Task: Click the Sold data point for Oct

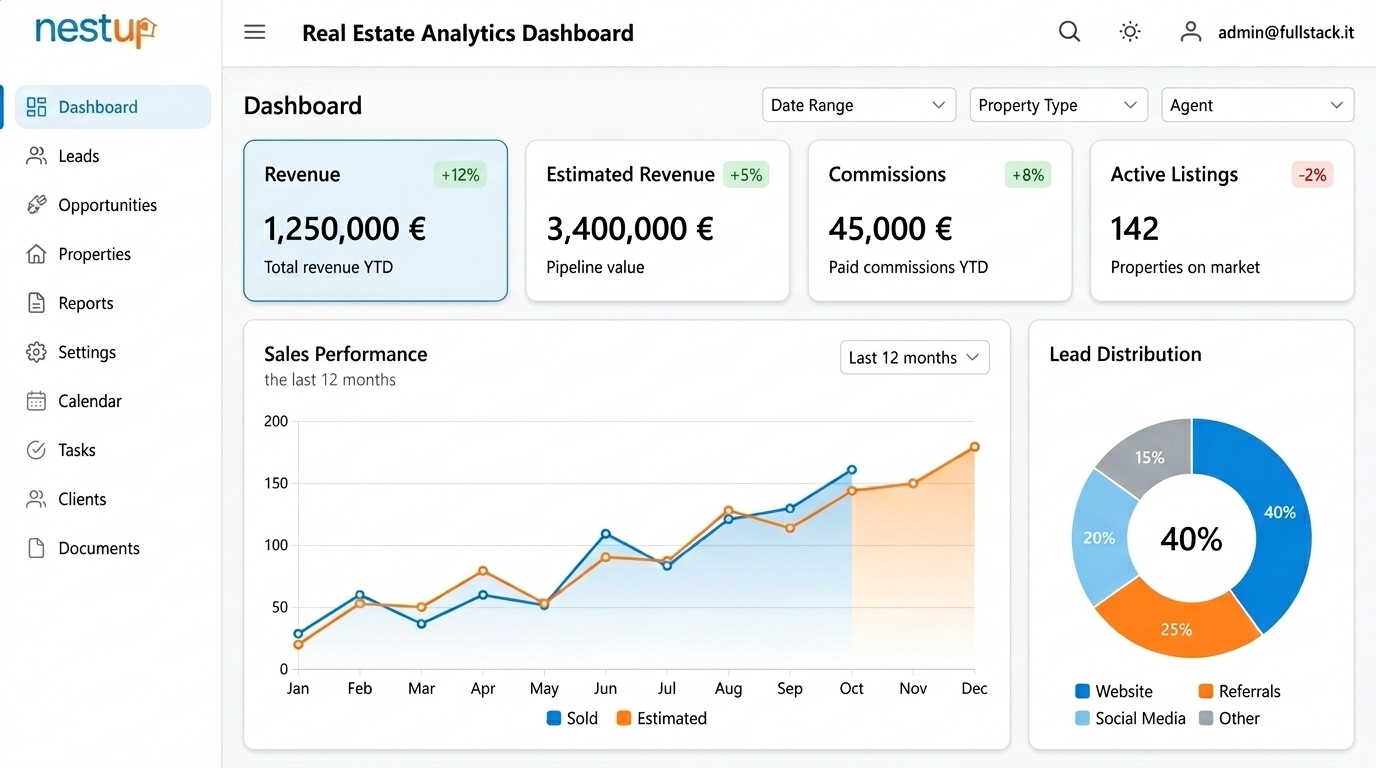Action: pyautogui.click(x=852, y=469)
